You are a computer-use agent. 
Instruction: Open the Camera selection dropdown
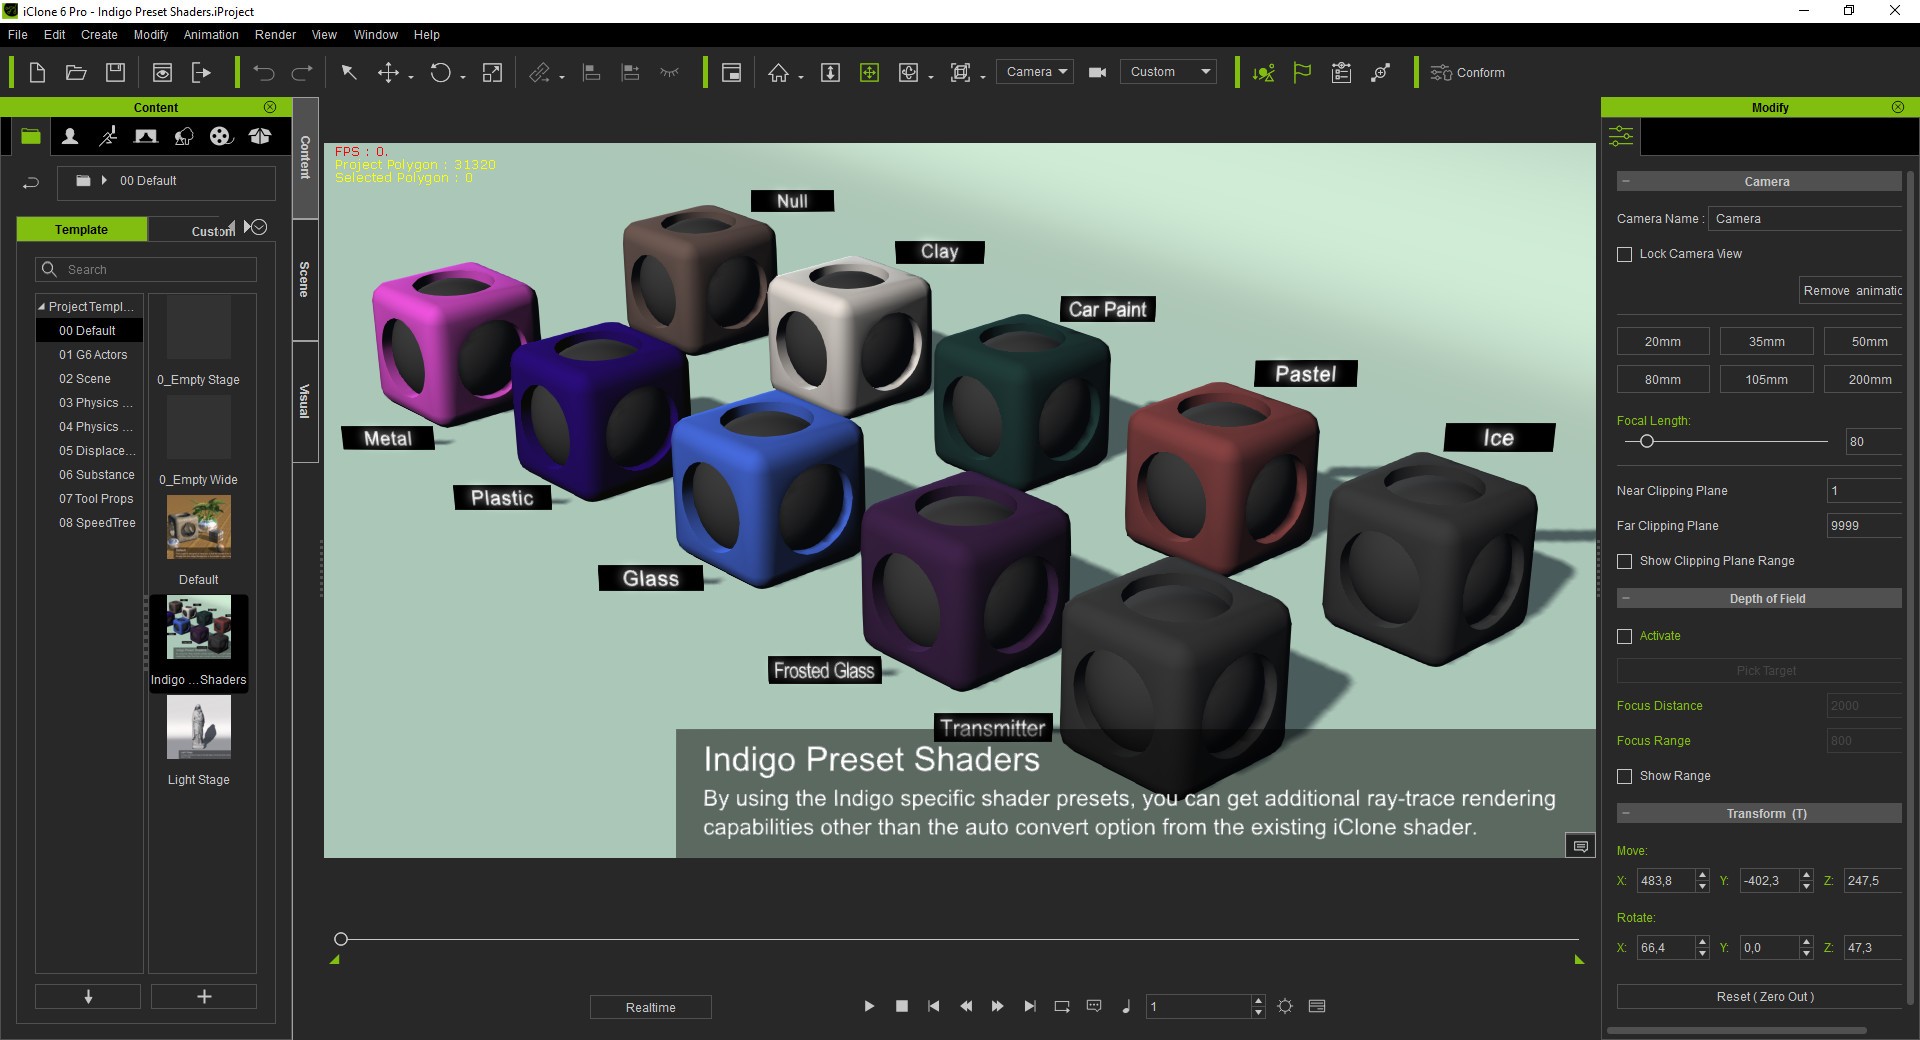point(1035,72)
